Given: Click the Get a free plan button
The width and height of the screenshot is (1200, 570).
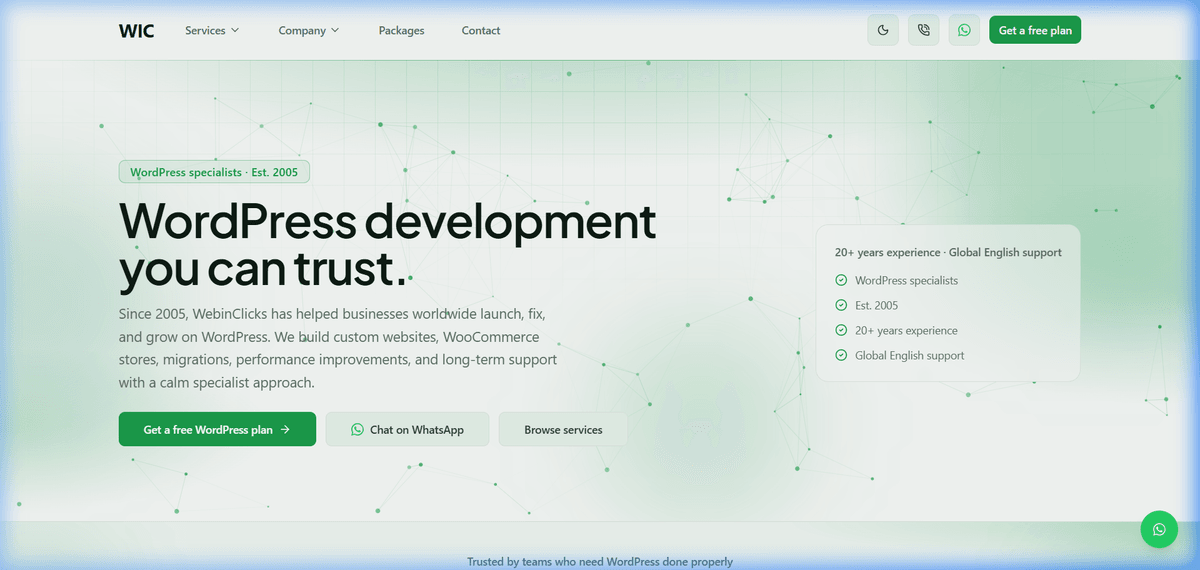Looking at the screenshot, I should point(1035,30).
